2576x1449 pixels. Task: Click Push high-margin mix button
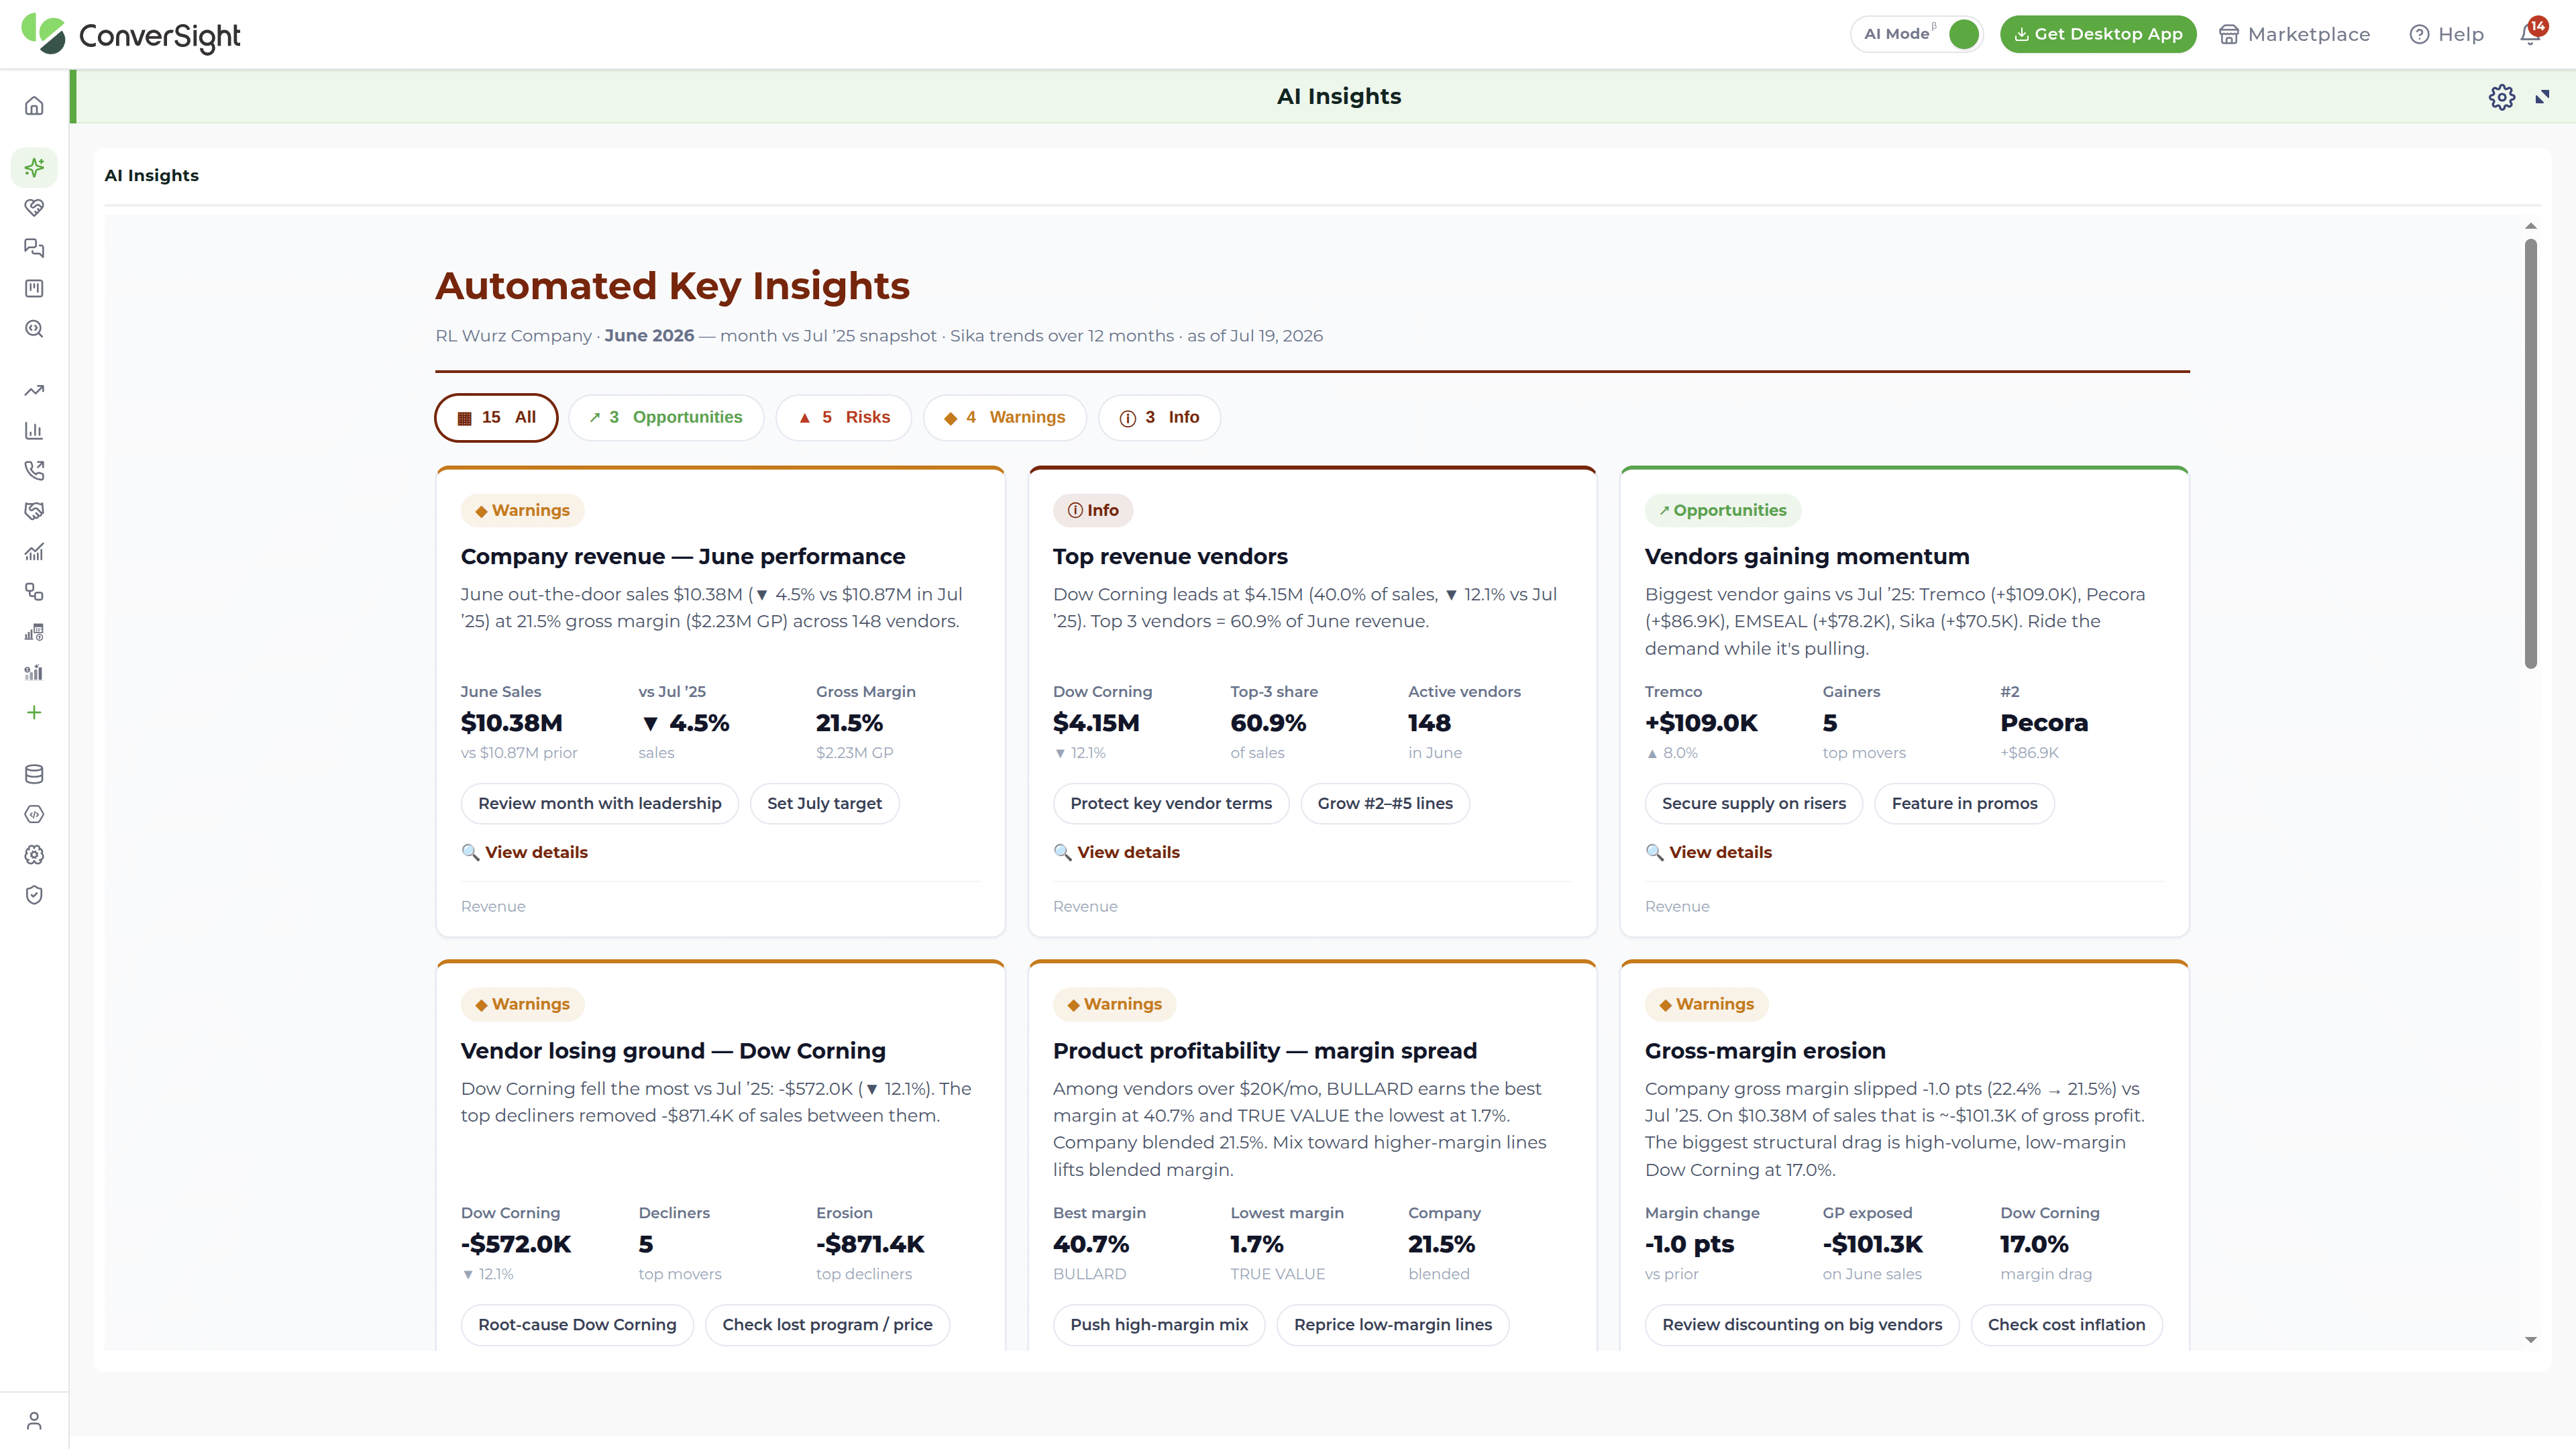pos(1159,1324)
